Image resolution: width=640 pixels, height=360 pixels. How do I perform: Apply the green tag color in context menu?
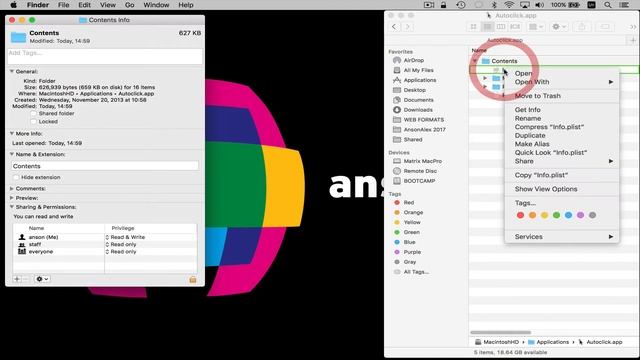556,215
